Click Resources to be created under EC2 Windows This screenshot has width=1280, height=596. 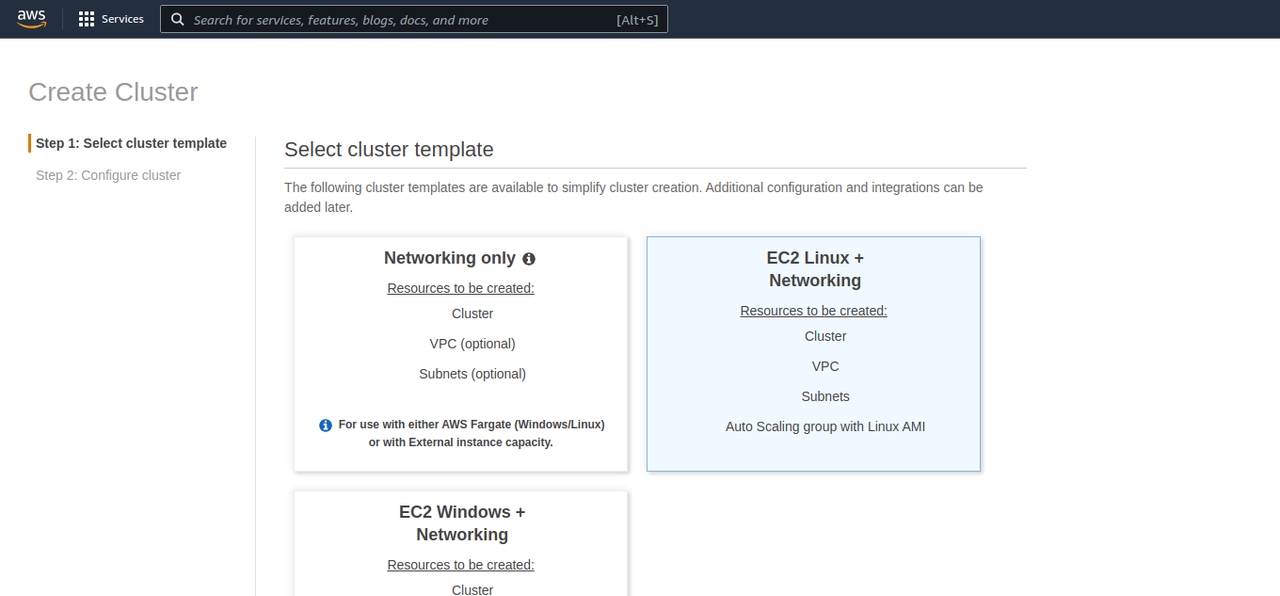(461, 565)
